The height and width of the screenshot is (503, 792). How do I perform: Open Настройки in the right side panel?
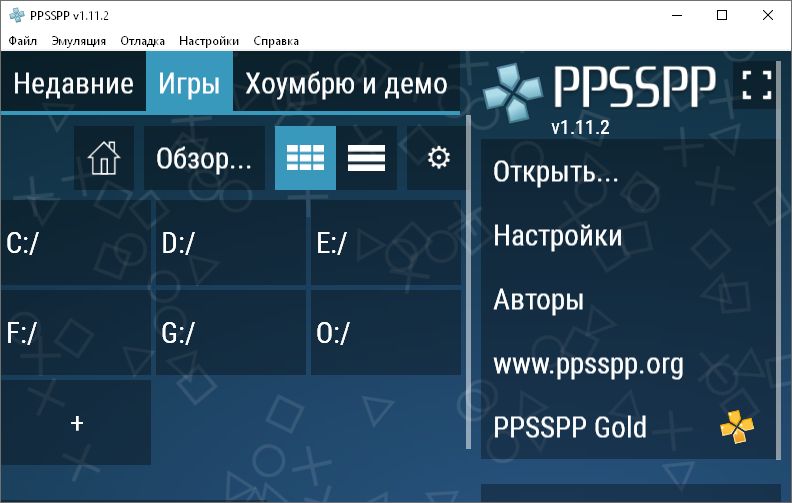point(628,236)
